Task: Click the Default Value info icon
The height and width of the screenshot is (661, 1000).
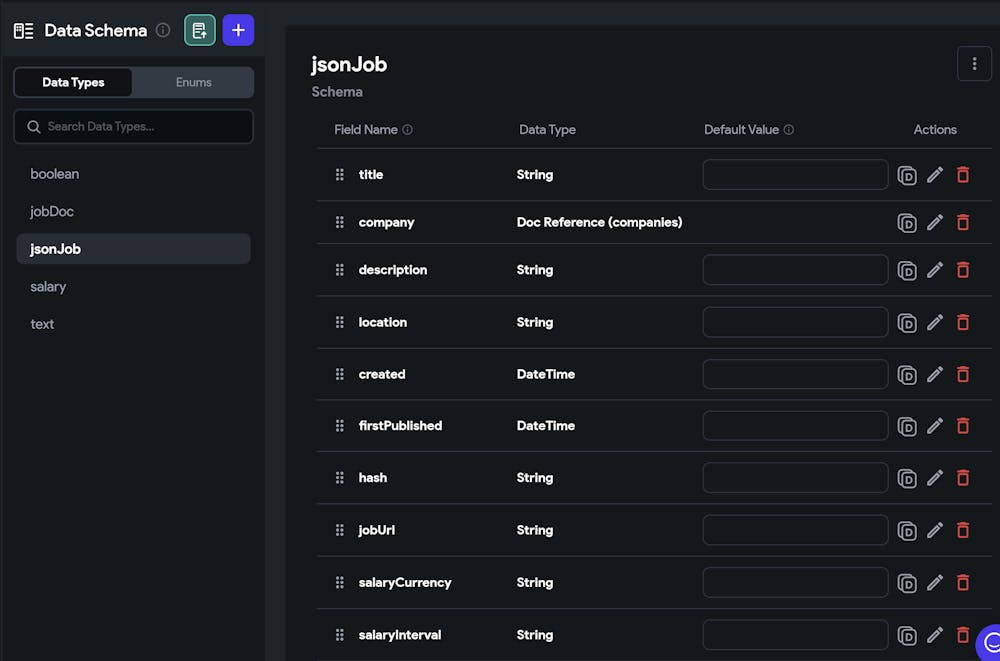Action: (x=789, y=130)
